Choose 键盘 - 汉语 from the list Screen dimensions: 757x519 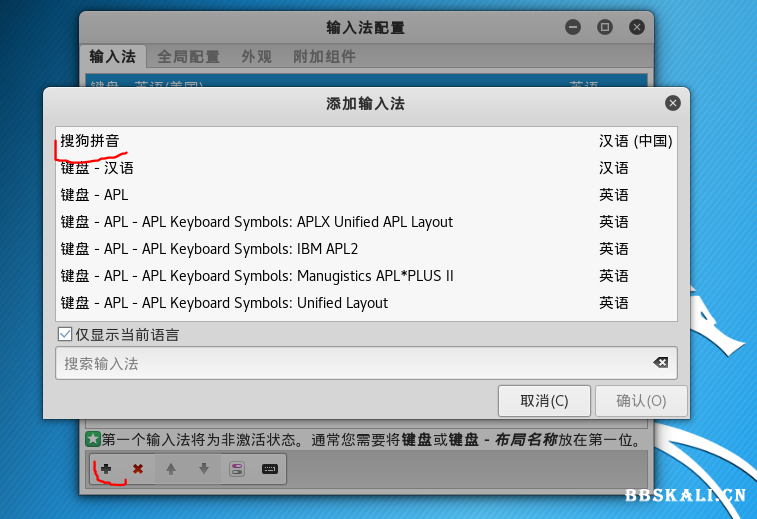tap(97, 168)
